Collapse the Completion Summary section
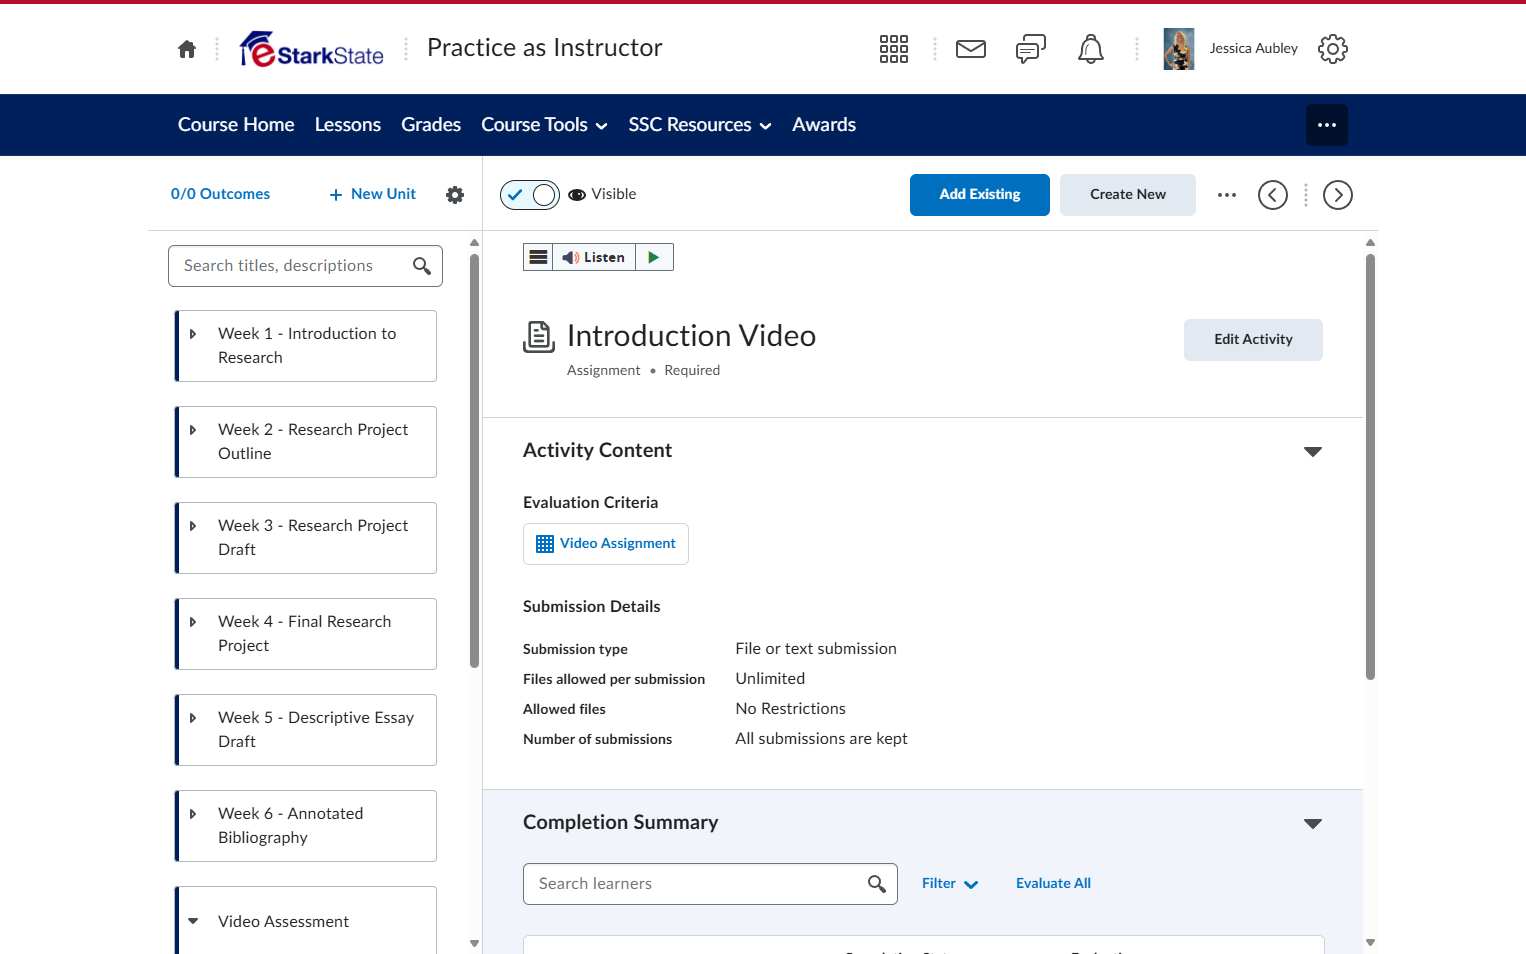 (1313, 824)
